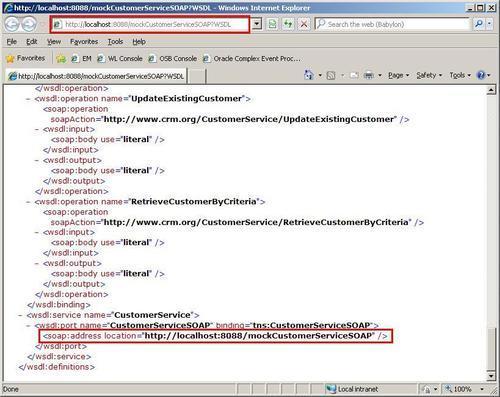Open the Tools command bar menu
This screenshot has height=397, width=500.
[460, 75]
